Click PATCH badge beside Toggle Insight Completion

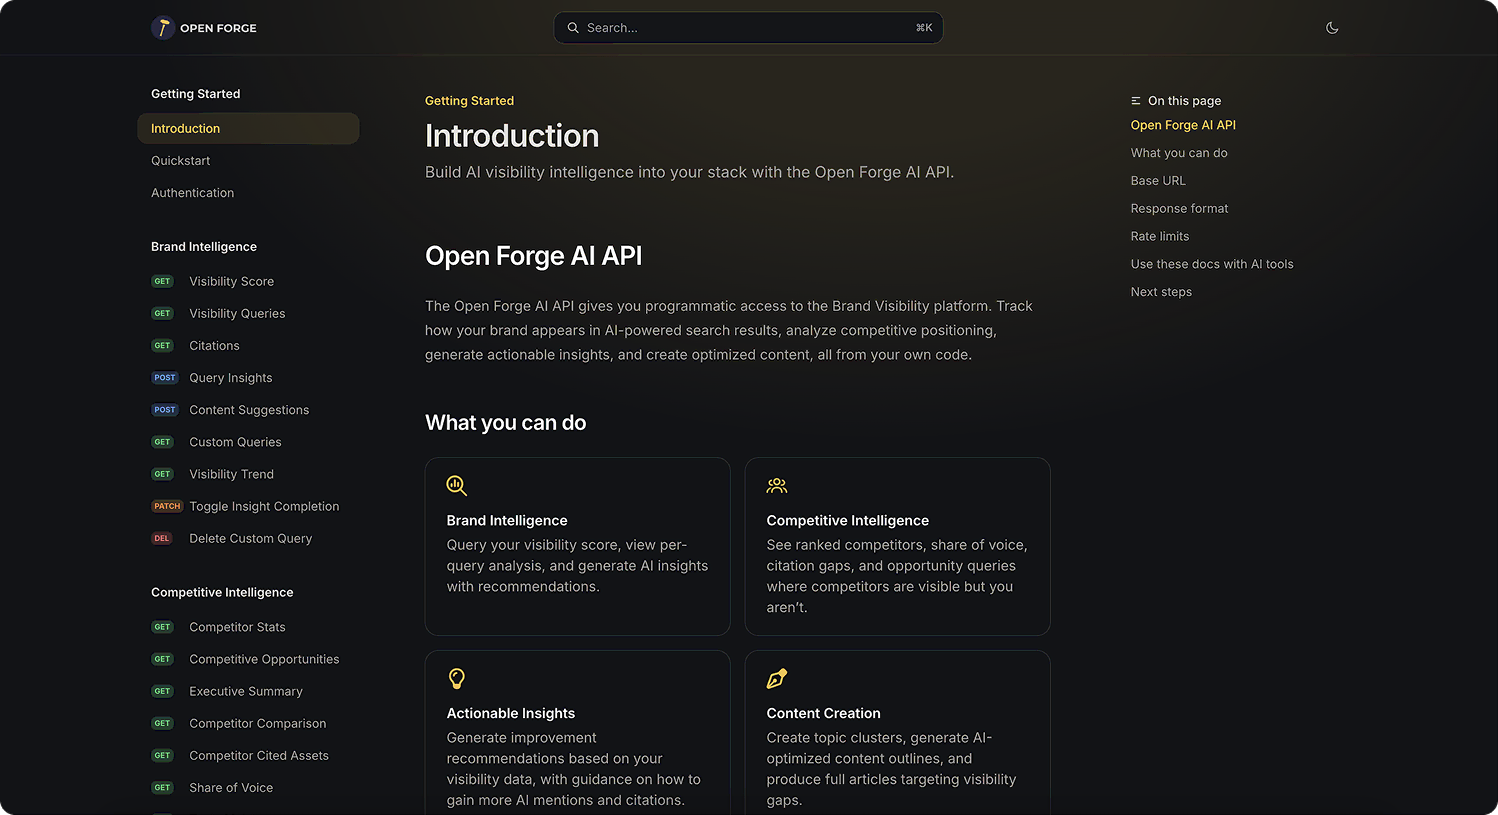(x=167, y=507)
